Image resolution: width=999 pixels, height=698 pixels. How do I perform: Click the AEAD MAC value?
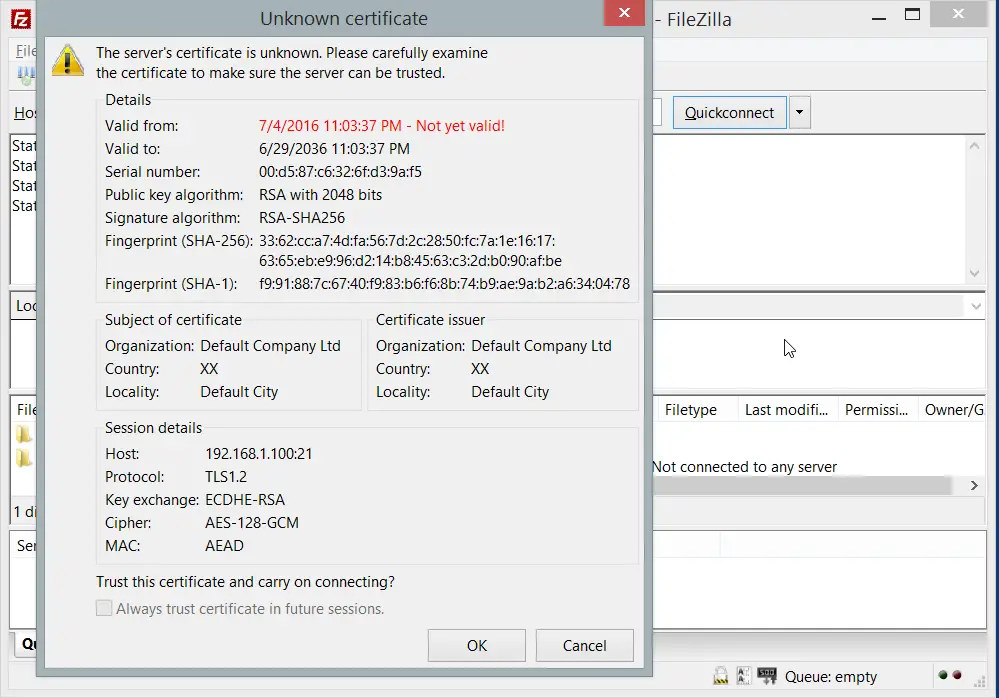tap(224, 545)
